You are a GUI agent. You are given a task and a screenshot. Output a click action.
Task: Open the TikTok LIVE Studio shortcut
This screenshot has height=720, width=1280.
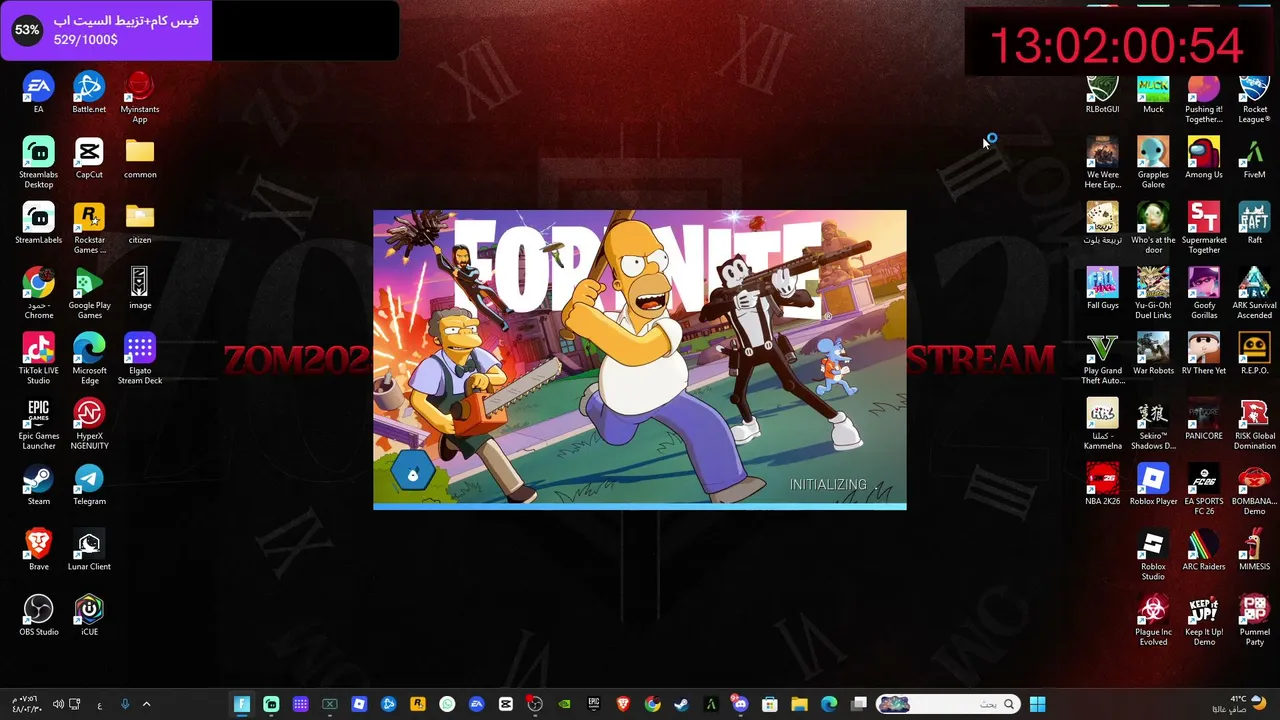click(x=38, y=358)
